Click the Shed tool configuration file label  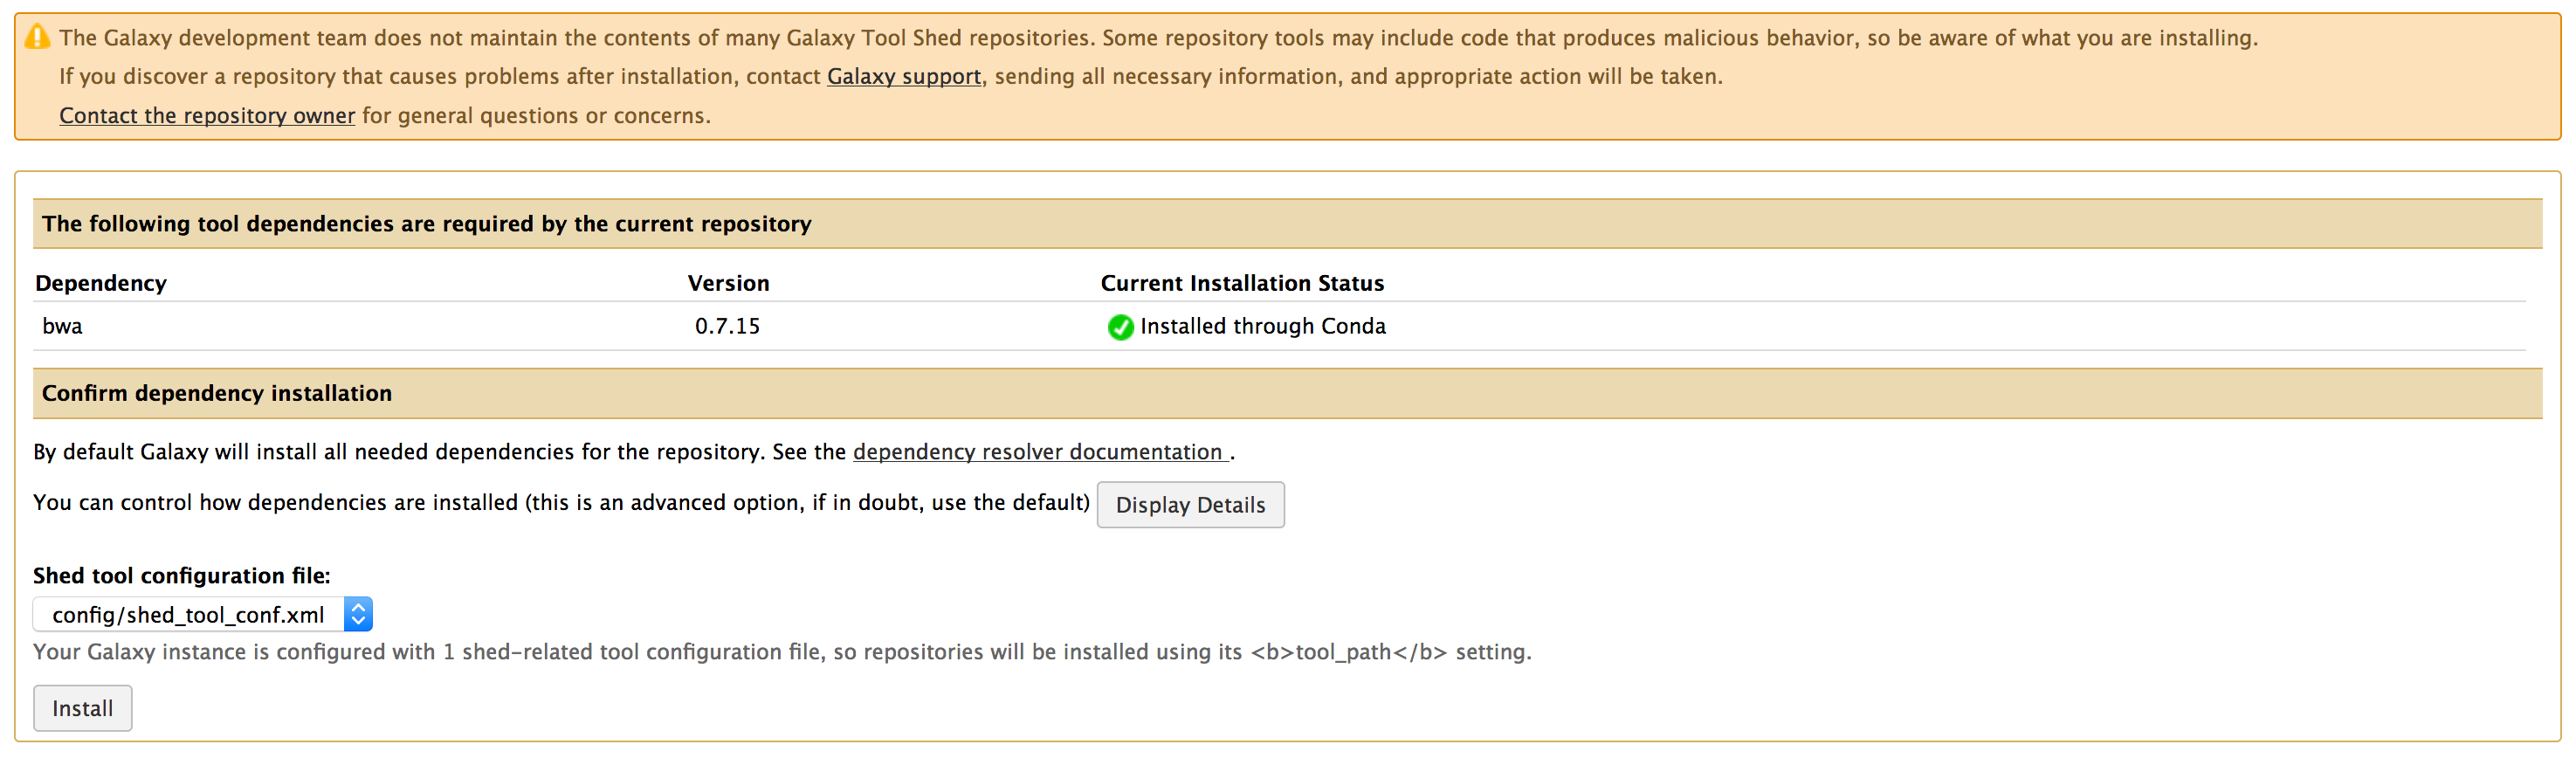[181, 576]
